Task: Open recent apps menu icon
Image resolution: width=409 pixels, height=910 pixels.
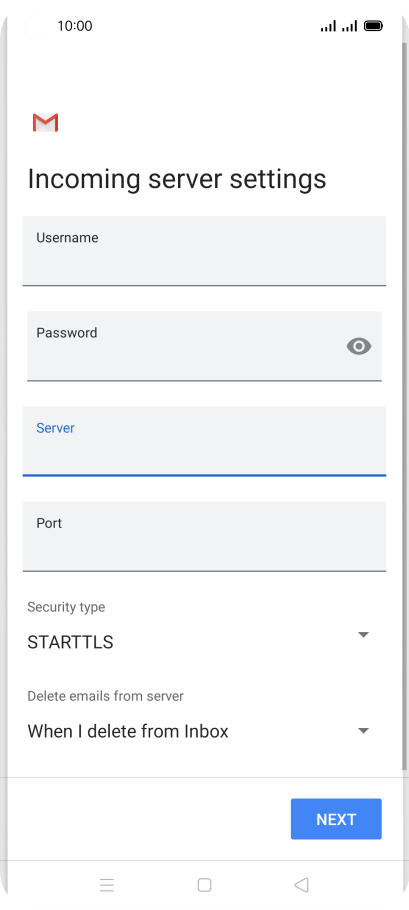Action: click(x=107, y=884)
